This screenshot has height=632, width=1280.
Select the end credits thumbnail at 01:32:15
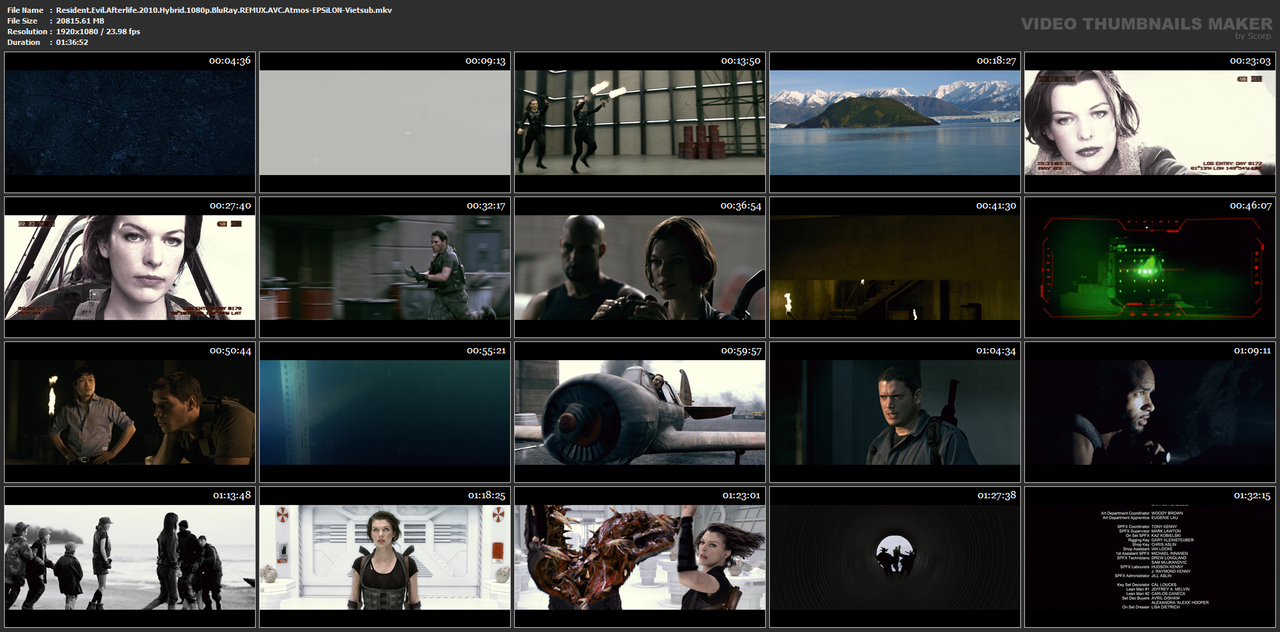click(1151, 557)
